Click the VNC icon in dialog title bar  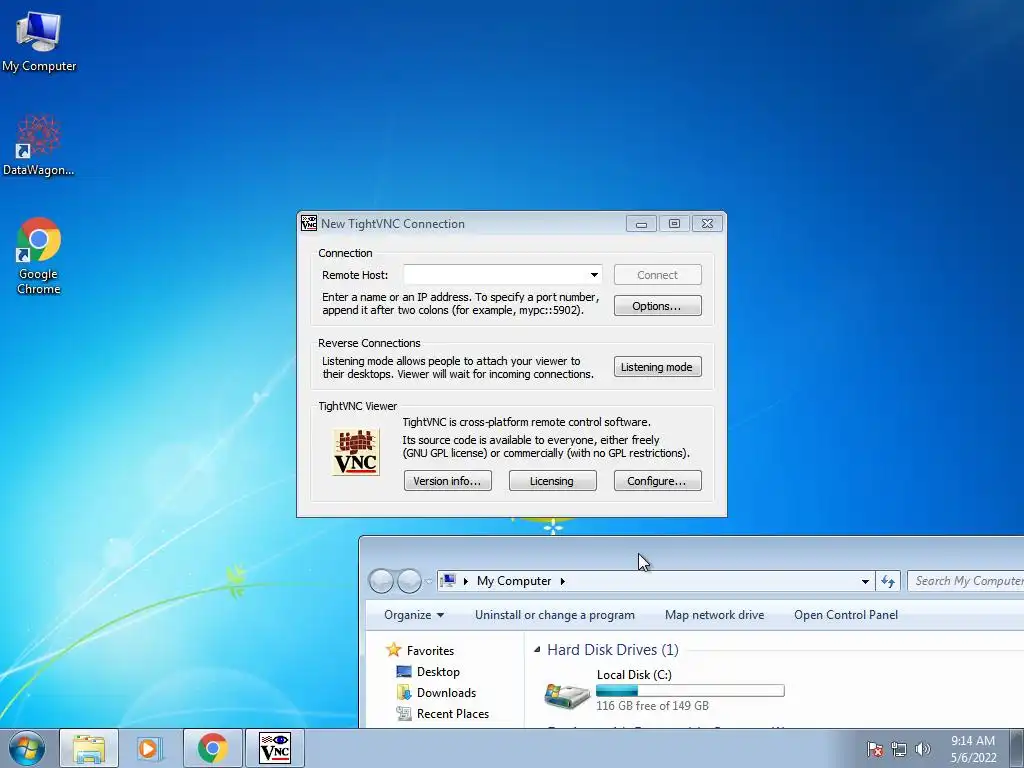pyautogui.click(x=309, y=223)
